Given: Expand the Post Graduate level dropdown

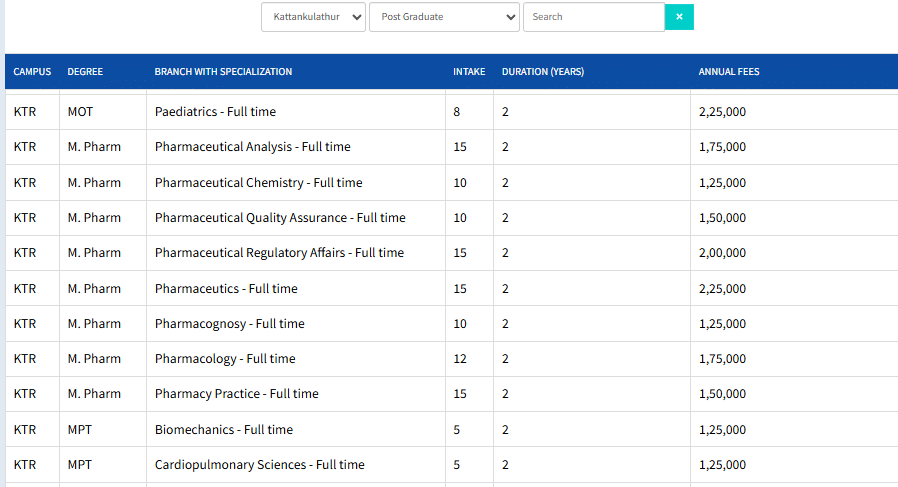Looking at the screenshot, I should (444, 17).
